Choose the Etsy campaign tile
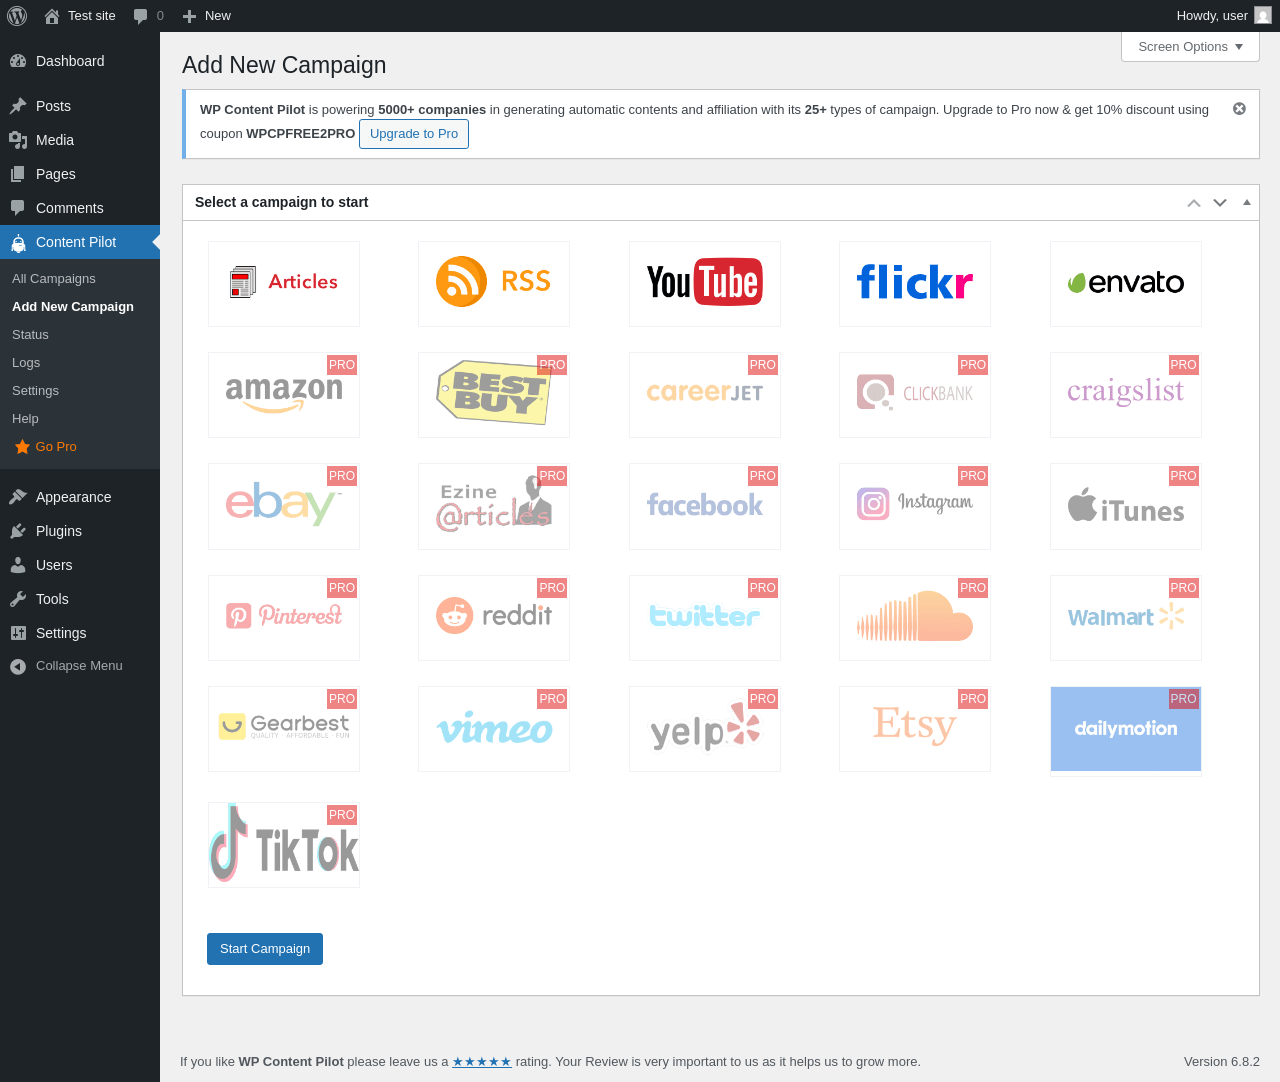The height and width of the screenshot is (1082, 1280). [915, 729]
